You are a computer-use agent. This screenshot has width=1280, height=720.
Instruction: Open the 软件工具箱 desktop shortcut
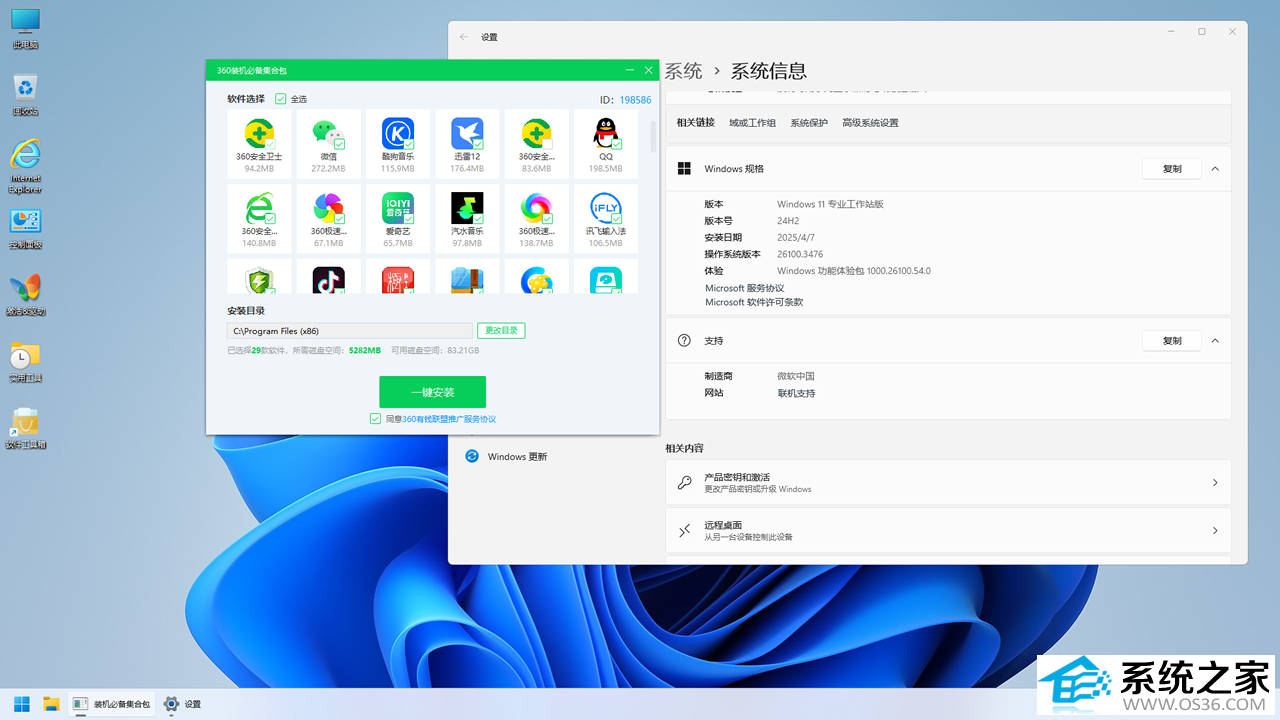point(25,429)
